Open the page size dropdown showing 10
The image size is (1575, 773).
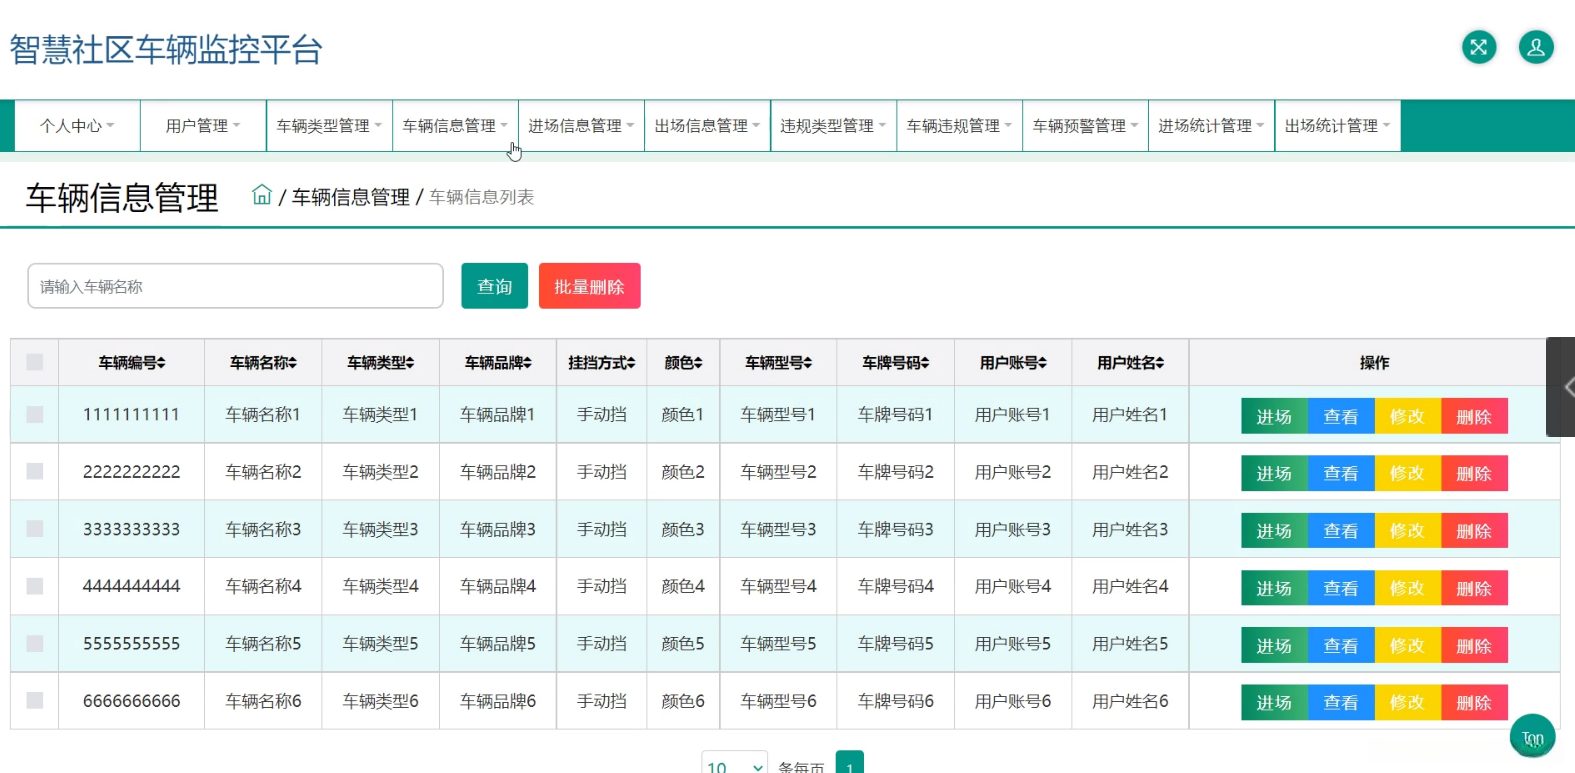(x=734, y=766)
